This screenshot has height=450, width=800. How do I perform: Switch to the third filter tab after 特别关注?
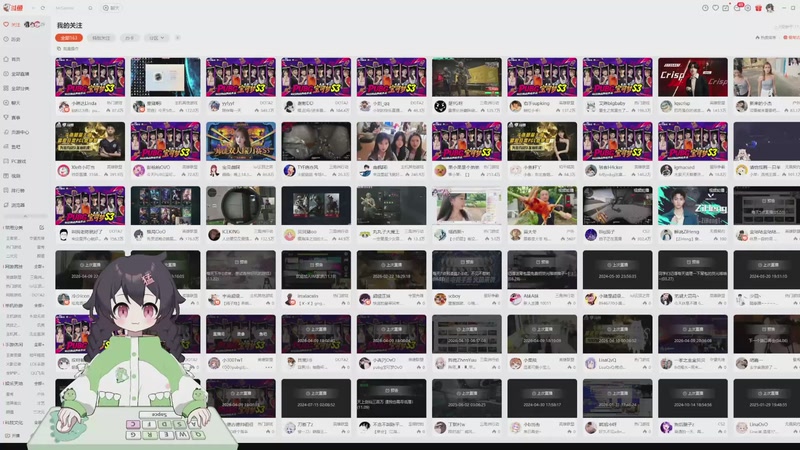130,38
